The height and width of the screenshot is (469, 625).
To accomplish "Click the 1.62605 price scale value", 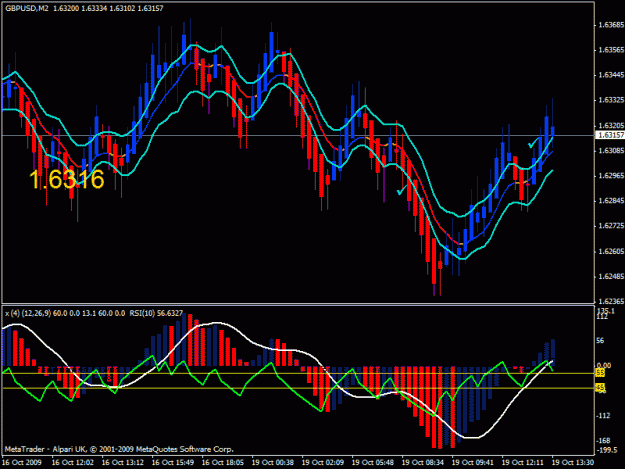I will pos(611,251).
